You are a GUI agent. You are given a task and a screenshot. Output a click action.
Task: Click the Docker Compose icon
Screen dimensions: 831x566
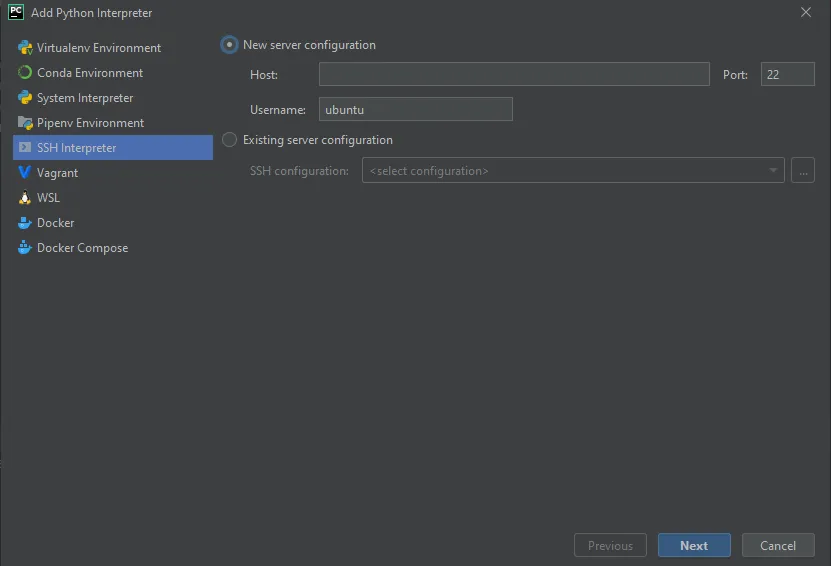24,247
